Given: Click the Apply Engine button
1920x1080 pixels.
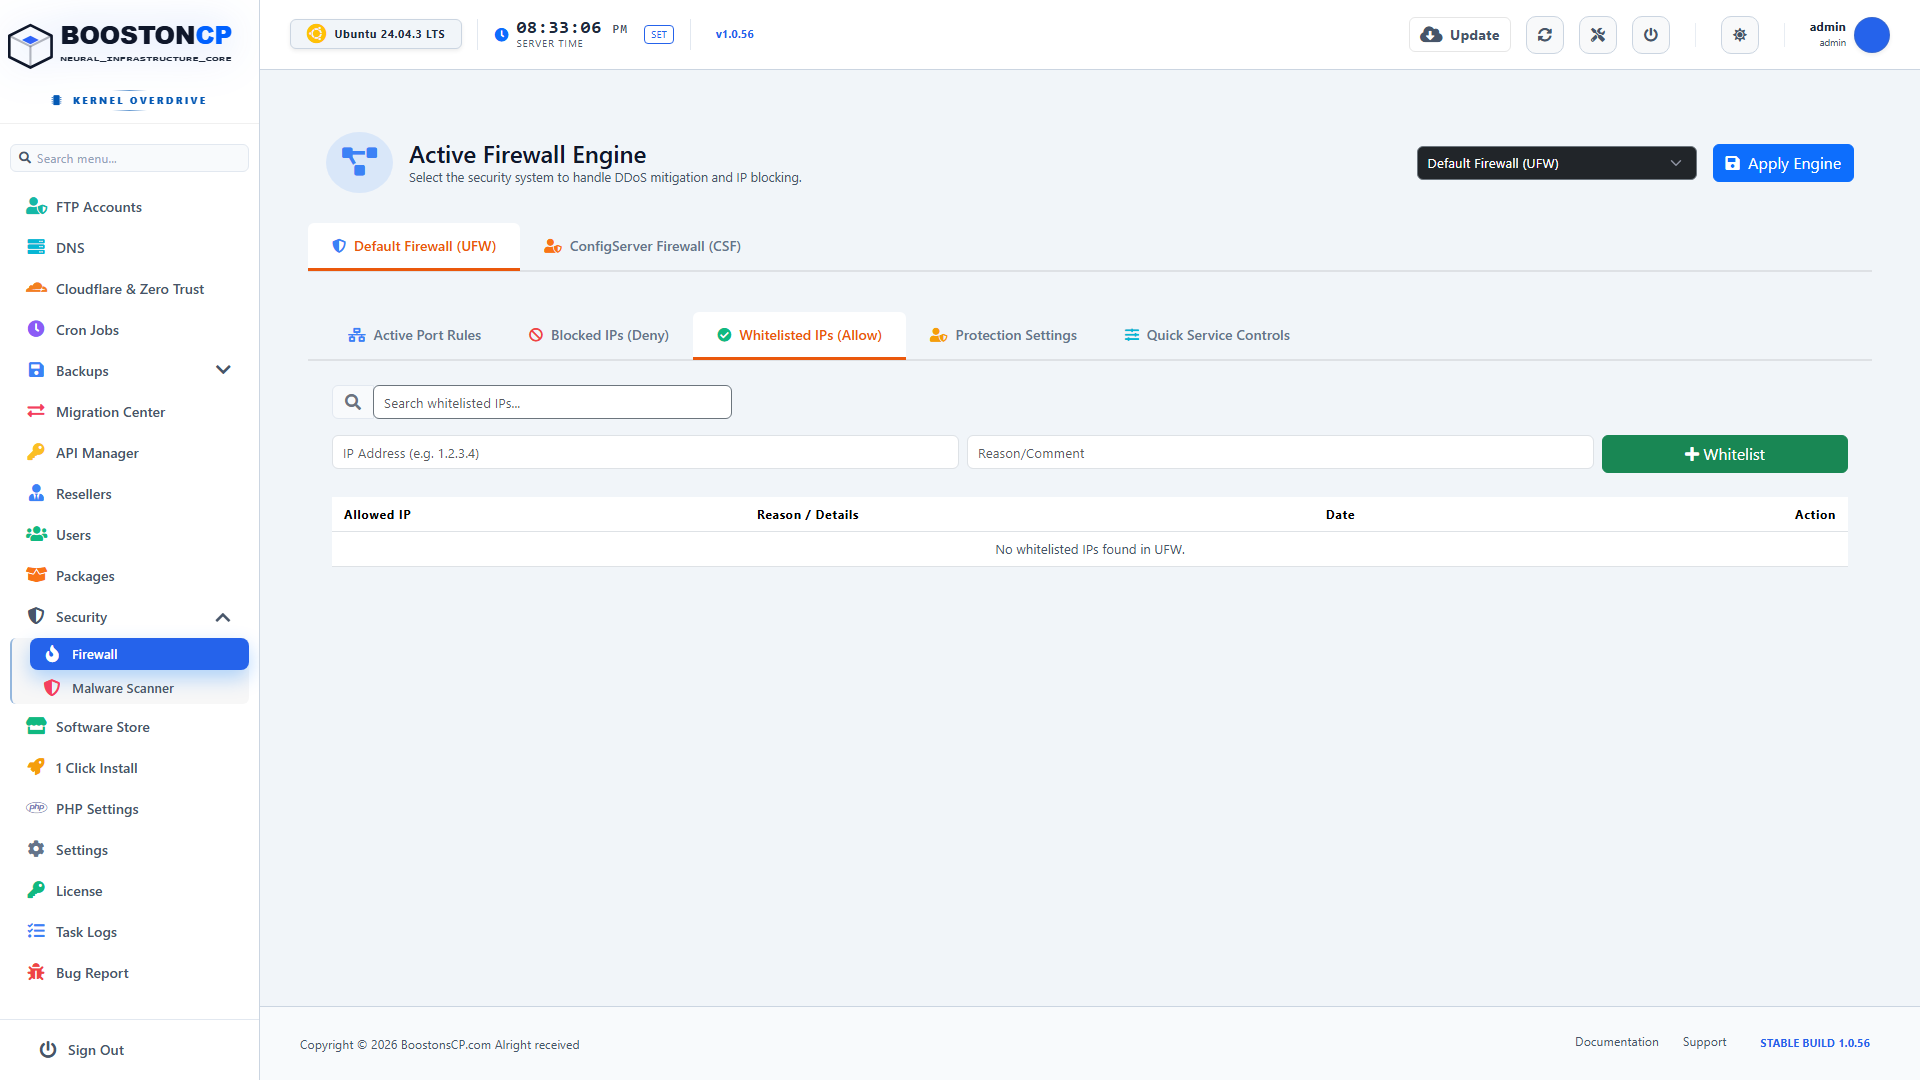Looking at the screenshot, I should [x=1783, y=163].
